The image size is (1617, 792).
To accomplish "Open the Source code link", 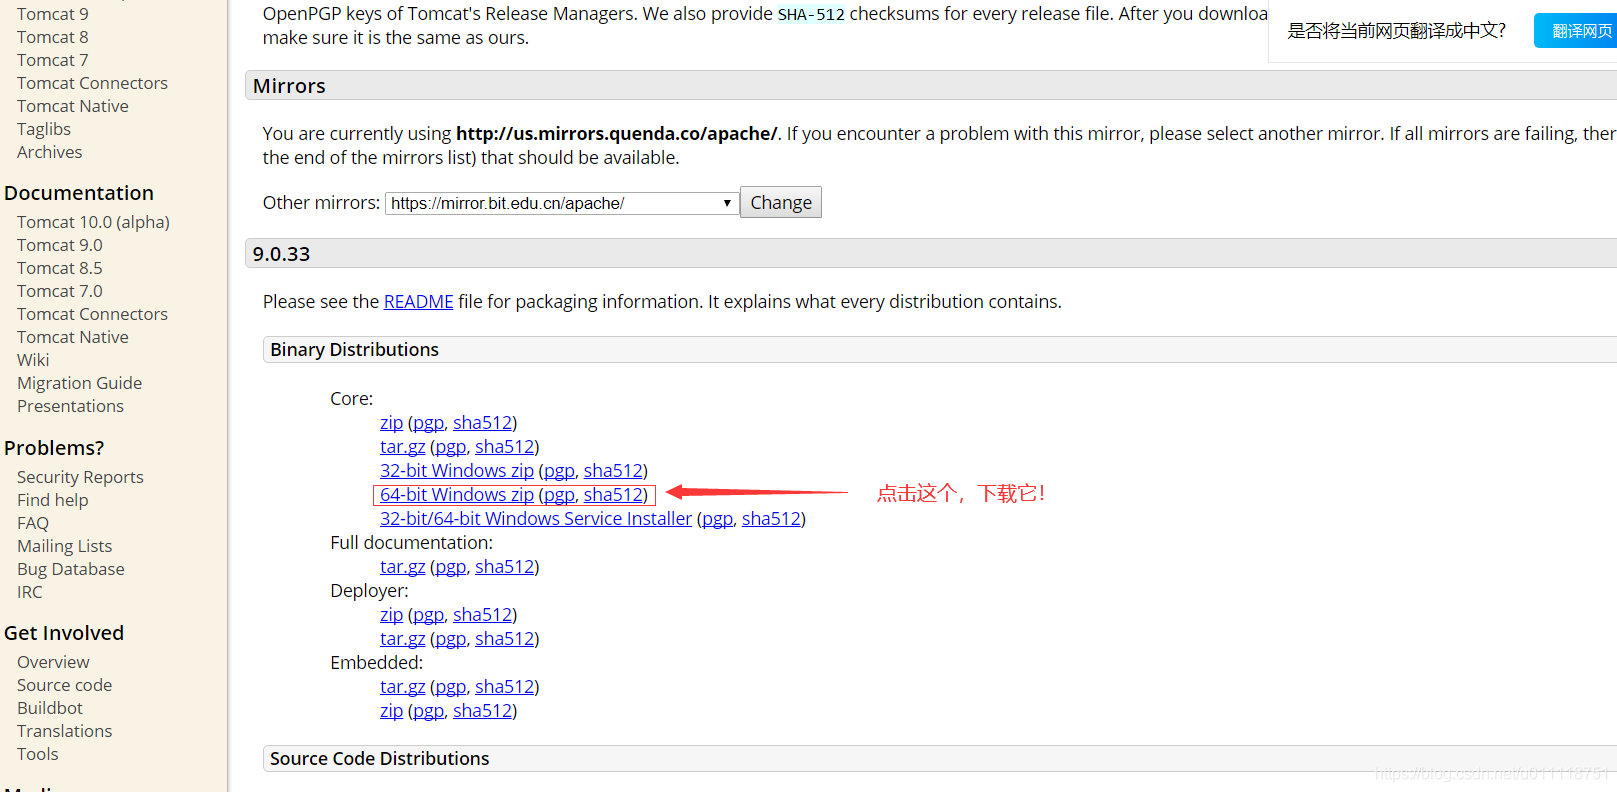I will coord(64,685).
